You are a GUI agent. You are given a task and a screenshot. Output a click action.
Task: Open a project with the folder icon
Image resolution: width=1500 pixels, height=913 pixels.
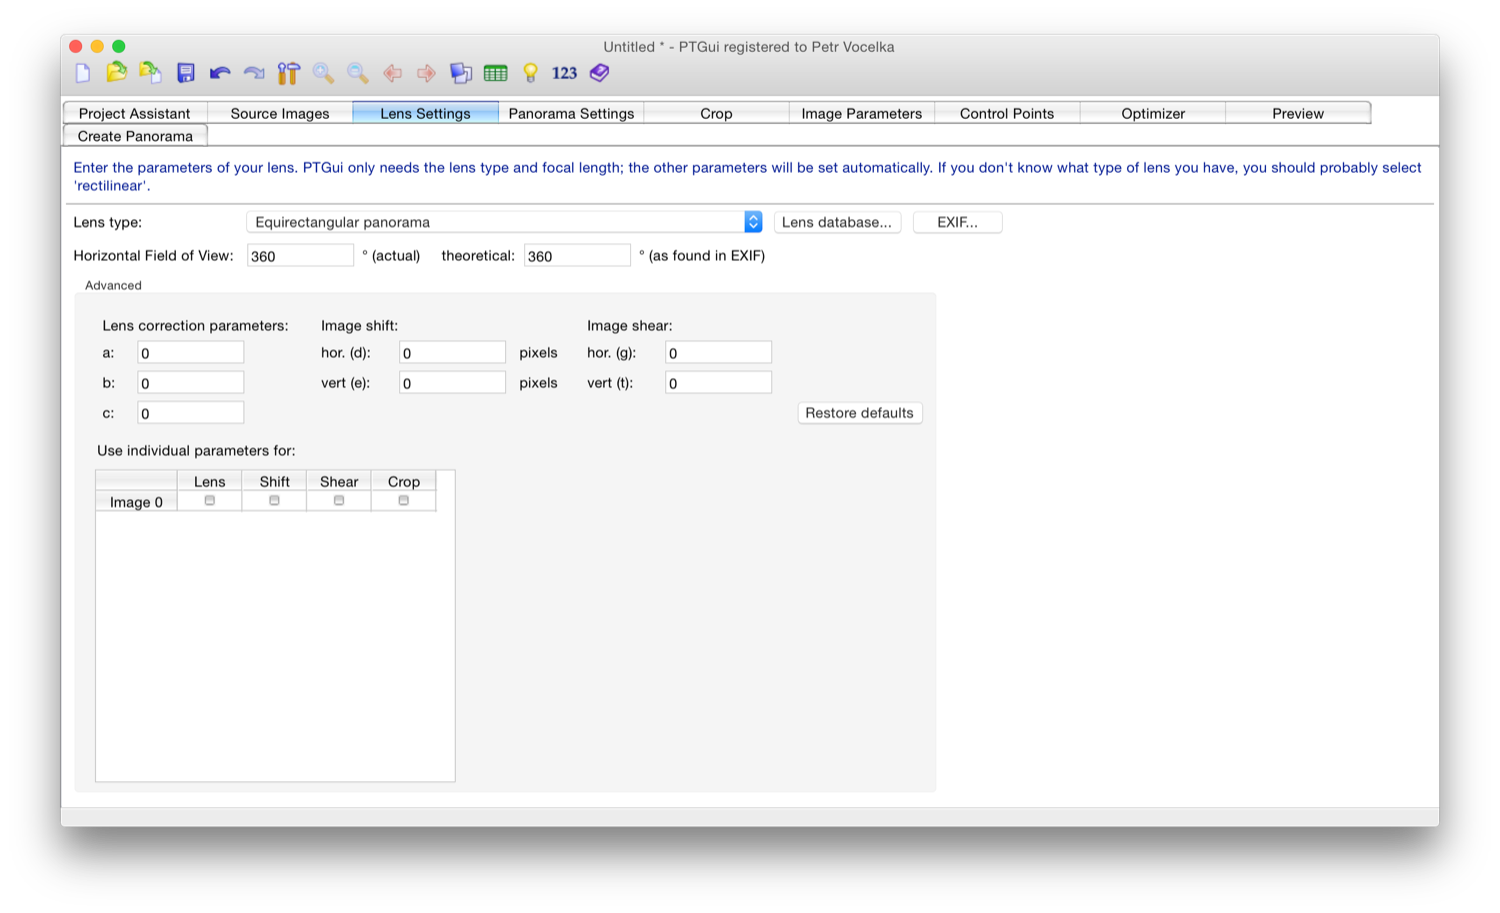tap(116, 73)
